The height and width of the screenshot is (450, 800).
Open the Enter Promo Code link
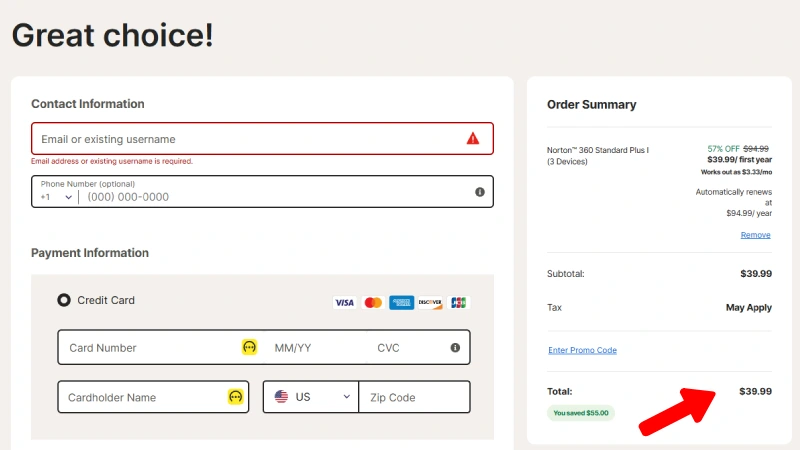pyautogui.click(x=582, y=350)
